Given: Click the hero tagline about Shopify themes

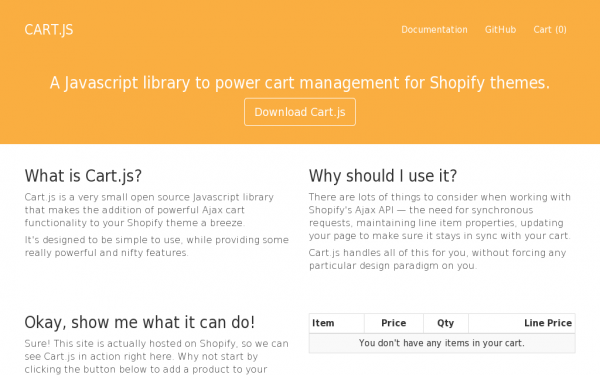Looking at the screenshot, I should [x=300, y=83].
